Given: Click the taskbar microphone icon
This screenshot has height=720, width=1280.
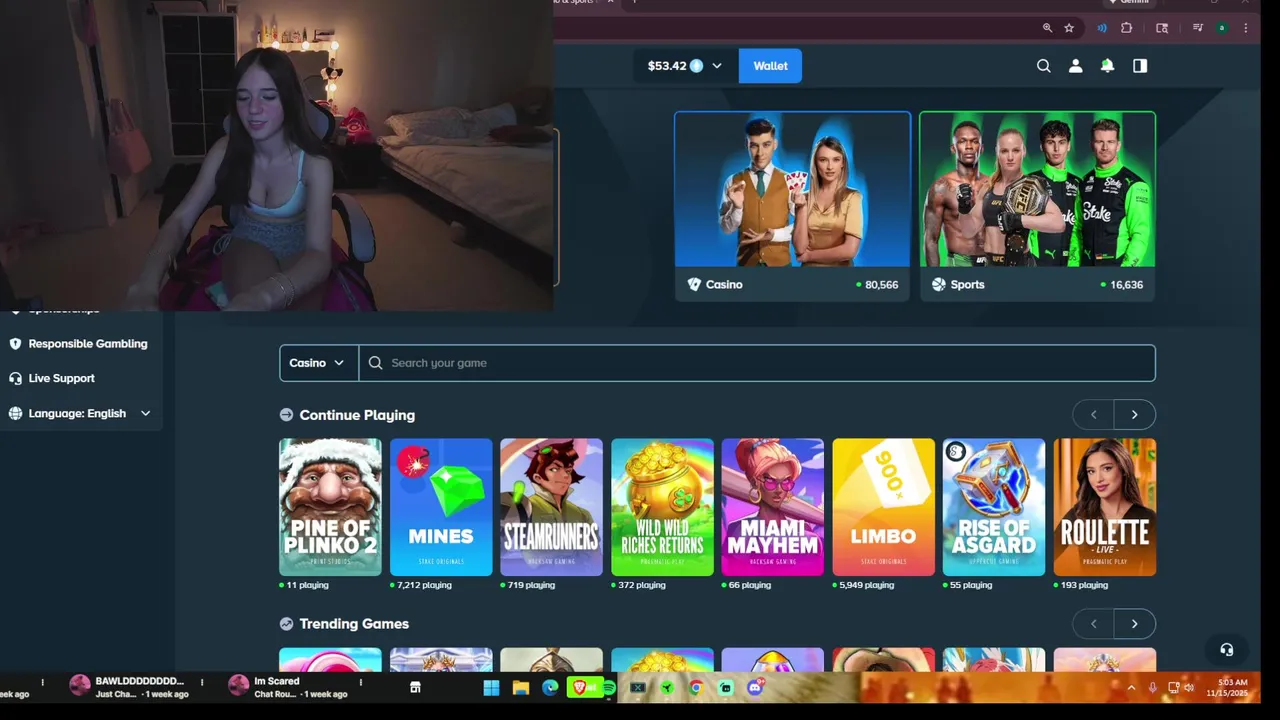Looking at the screenshot, I should 1153,688.
